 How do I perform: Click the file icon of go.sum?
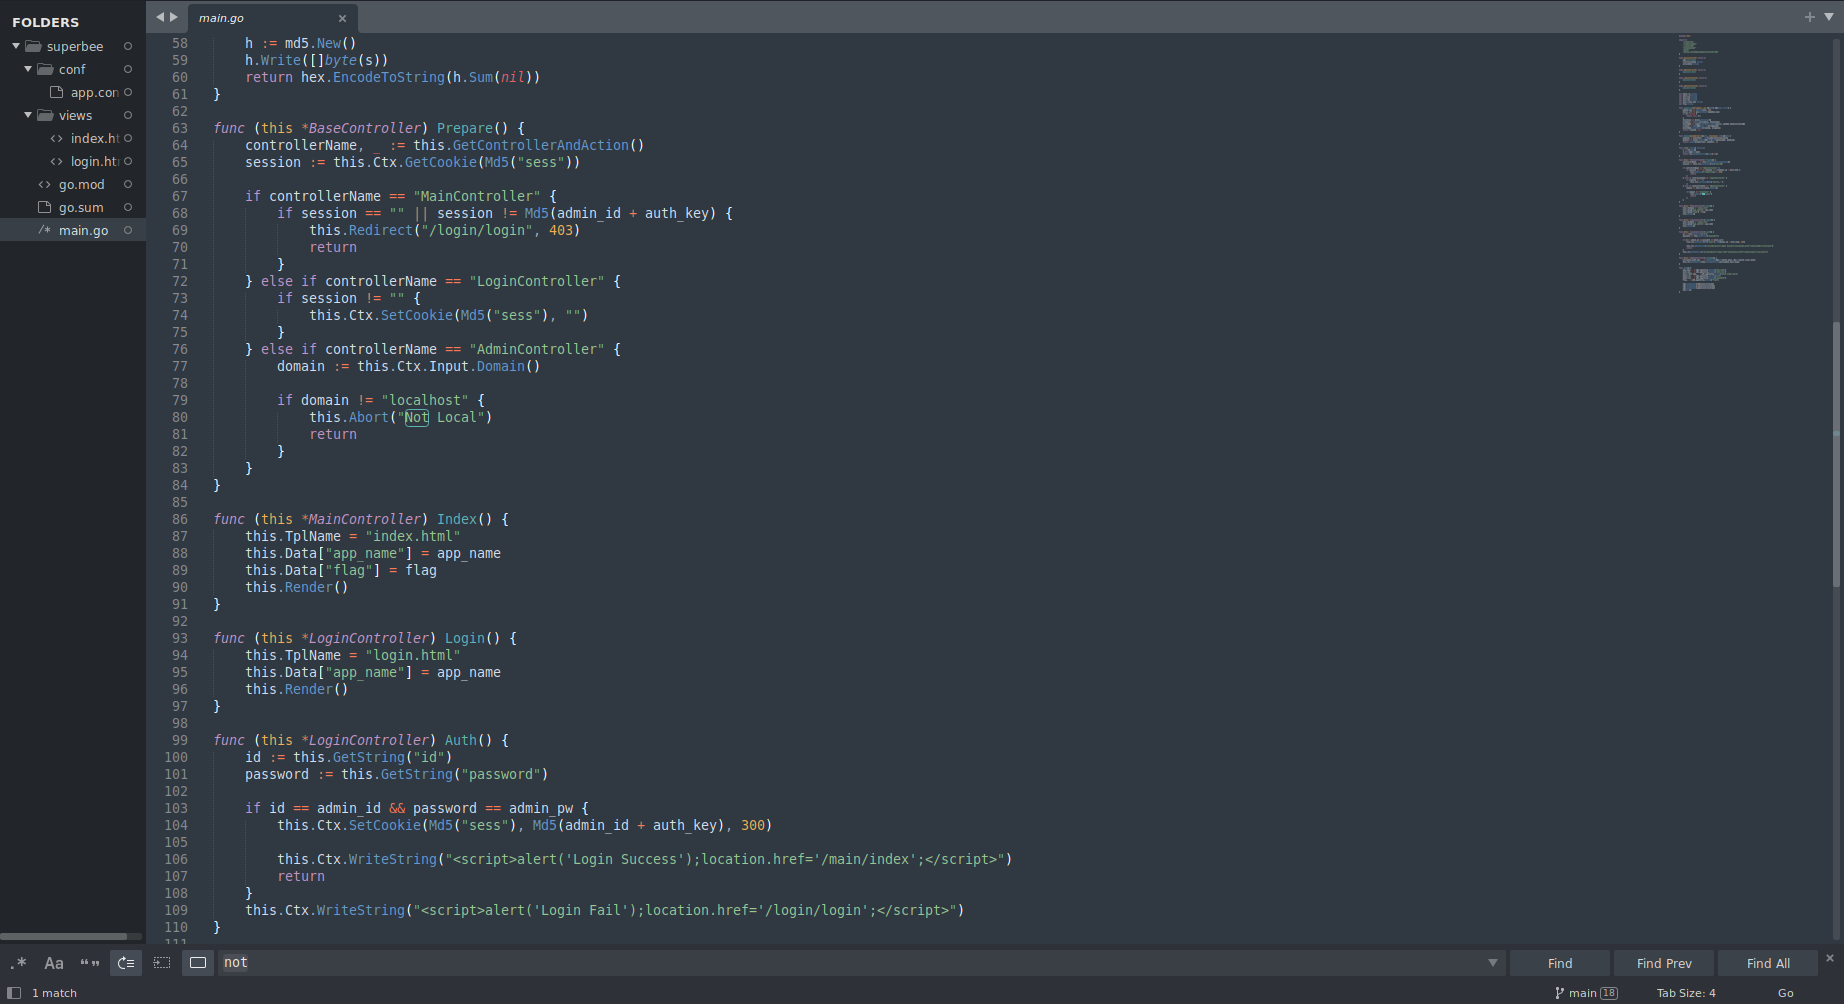coord(44,207)
